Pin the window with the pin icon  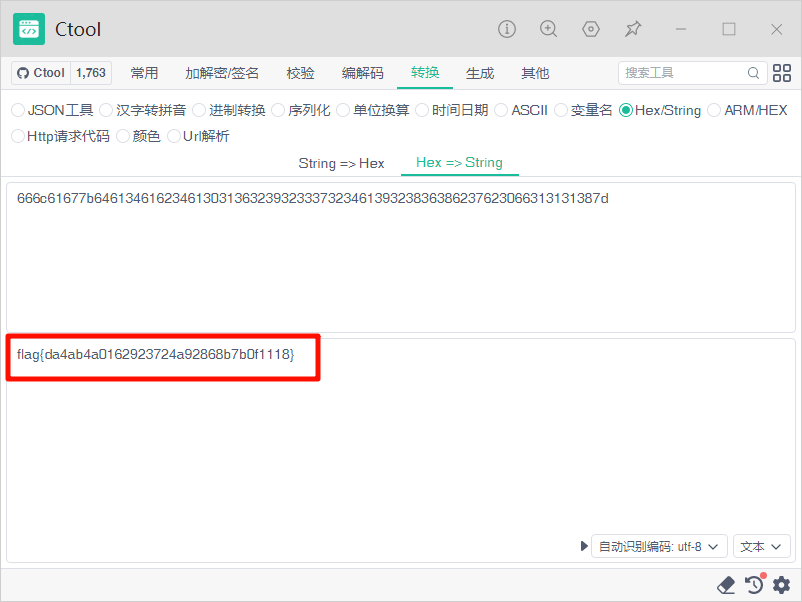pos(633,29)
